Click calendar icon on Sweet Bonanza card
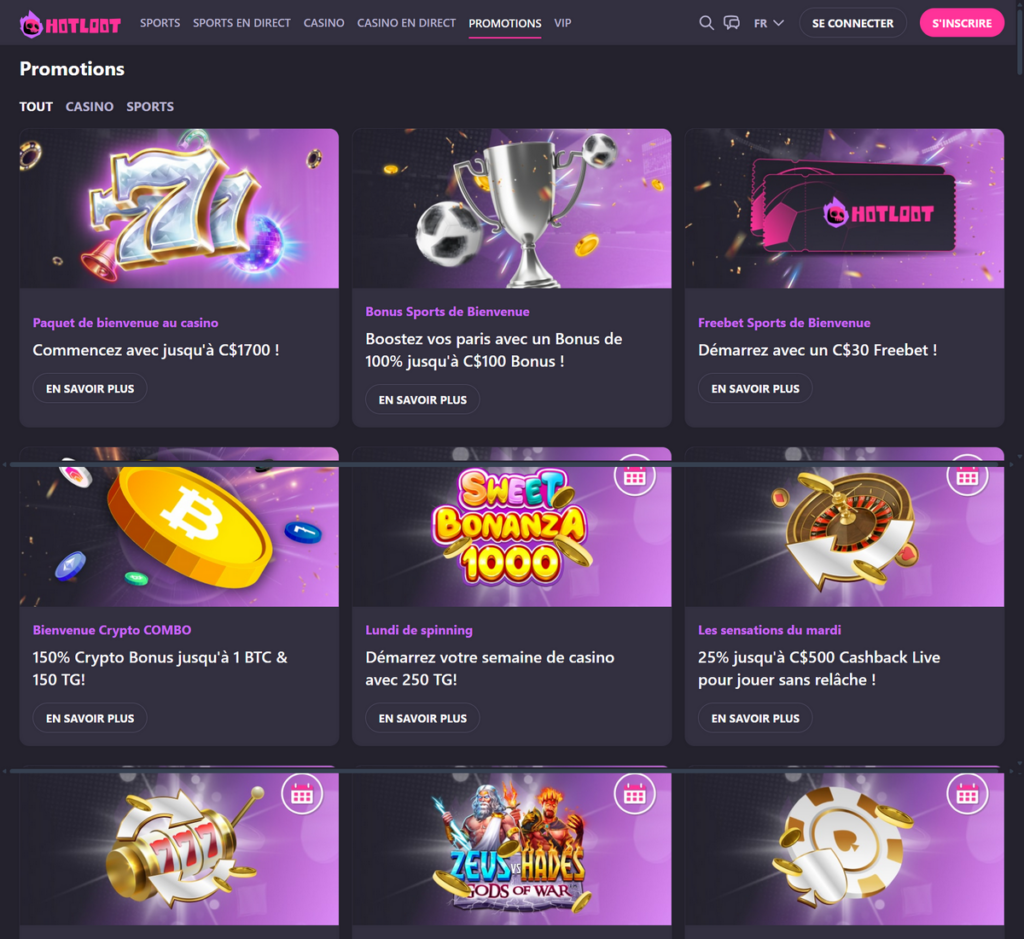This screenshot has width=1024, height=939. pyautogui.click(x=634, y=476)
